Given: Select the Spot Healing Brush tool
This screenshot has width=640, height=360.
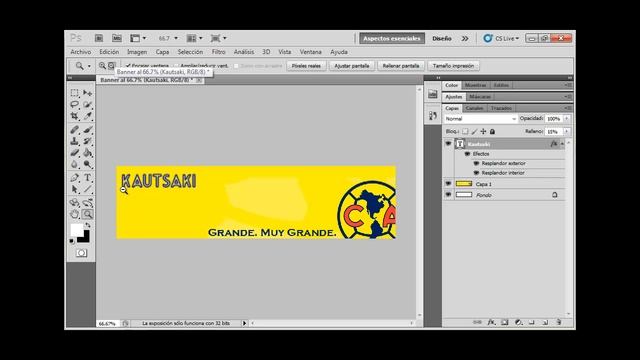Looking at the screenshot, I should tap(75, 130).
